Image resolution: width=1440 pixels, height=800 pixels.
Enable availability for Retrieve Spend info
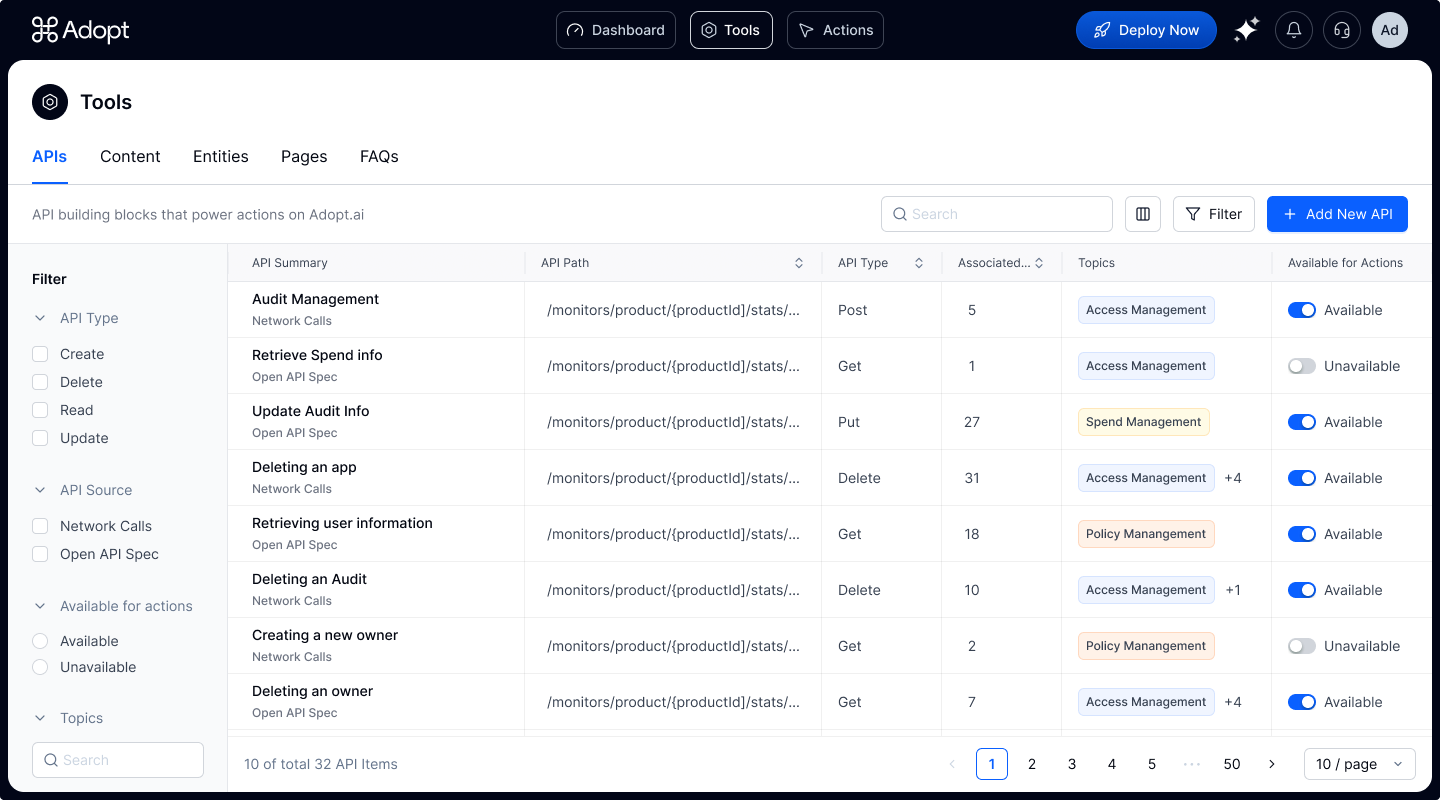click(x=1302, y=366)
